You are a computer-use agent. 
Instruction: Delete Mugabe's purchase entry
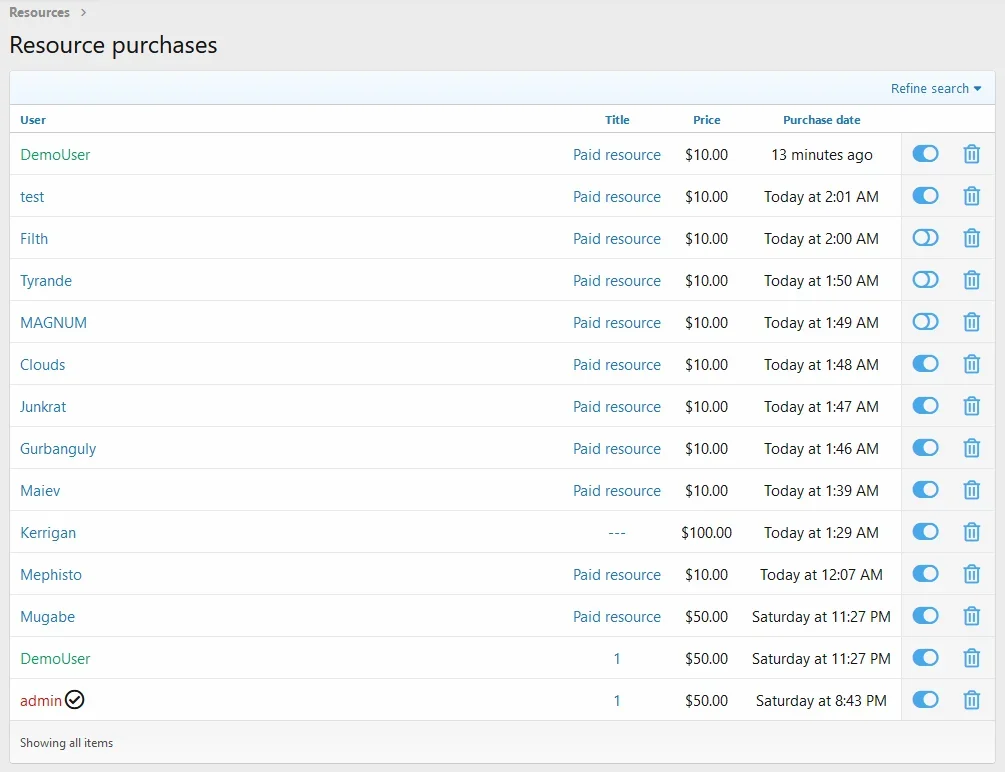(971, 616)
